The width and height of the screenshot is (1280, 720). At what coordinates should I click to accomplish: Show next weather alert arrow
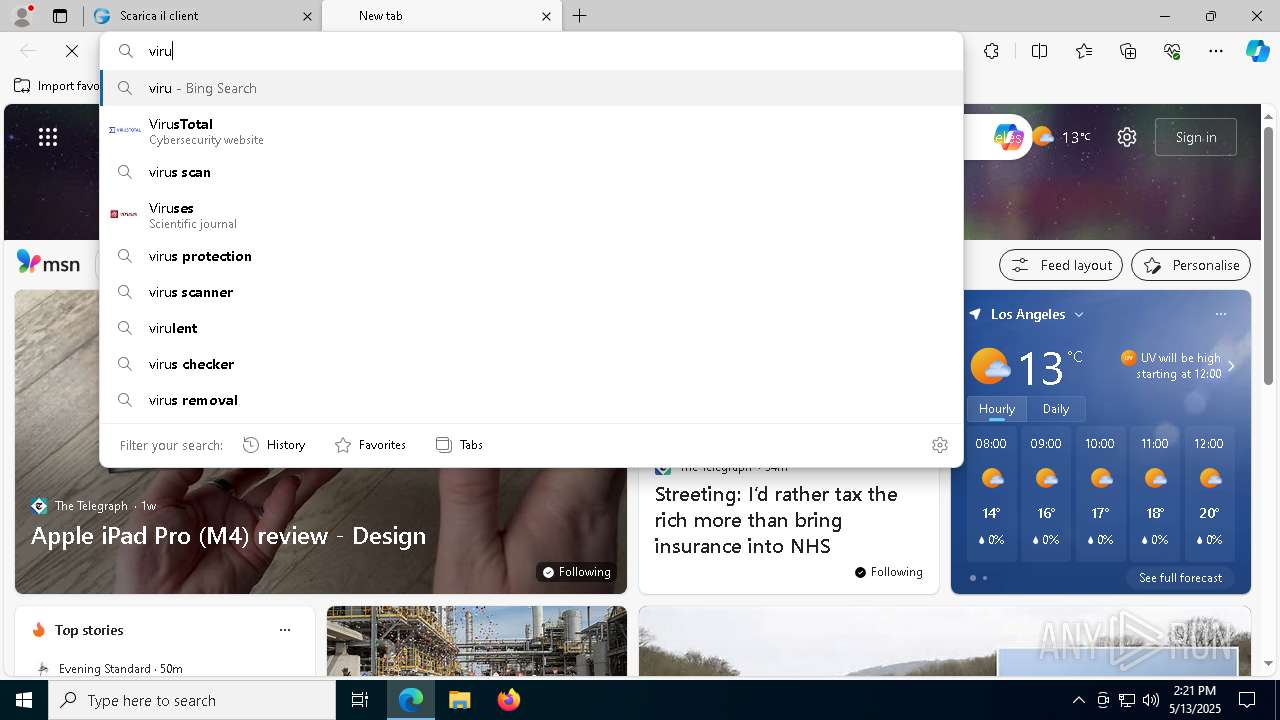1231,366
